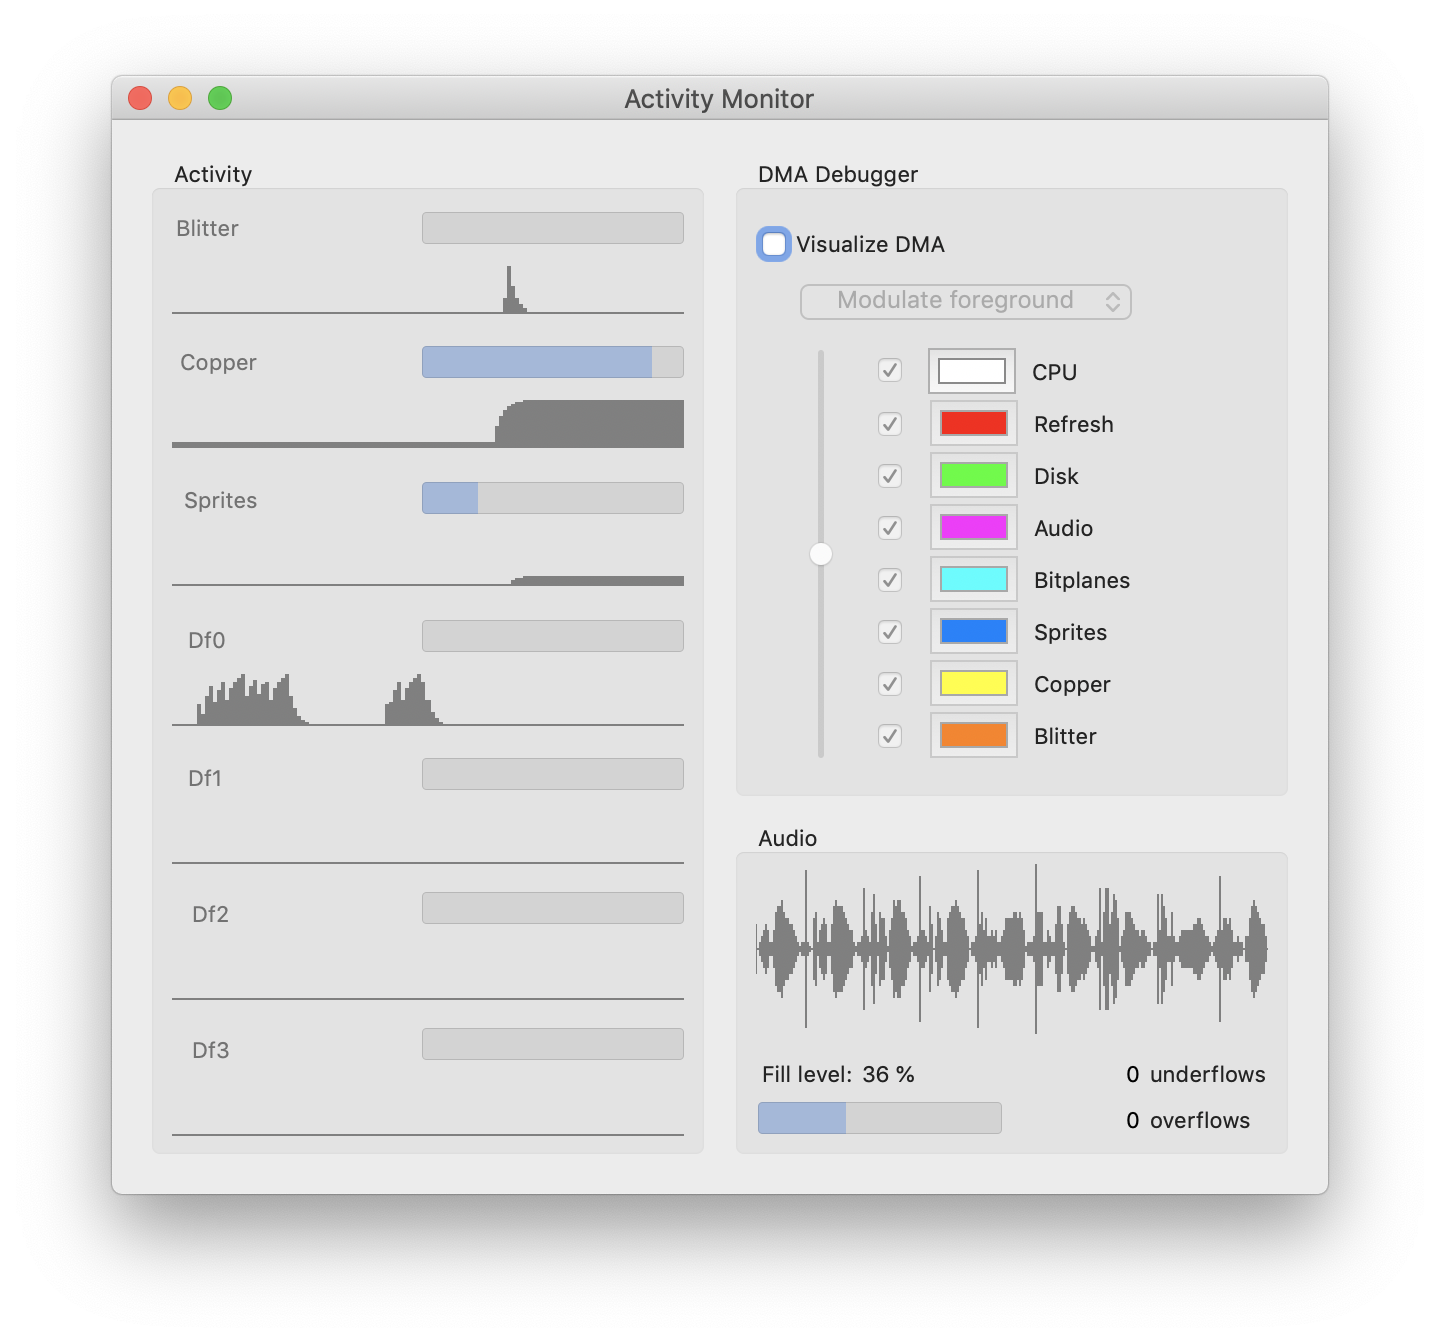Click the 'Fill level: 36 %' text
The image size is (1440, 1342).
click(838, 1074)
